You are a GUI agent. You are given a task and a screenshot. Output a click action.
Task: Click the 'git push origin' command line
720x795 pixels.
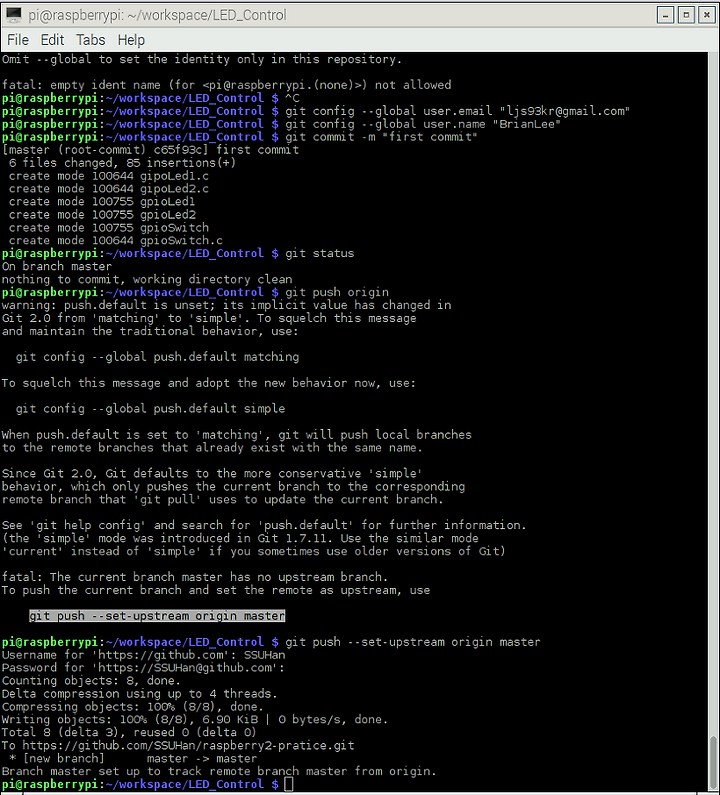point(337,292)
